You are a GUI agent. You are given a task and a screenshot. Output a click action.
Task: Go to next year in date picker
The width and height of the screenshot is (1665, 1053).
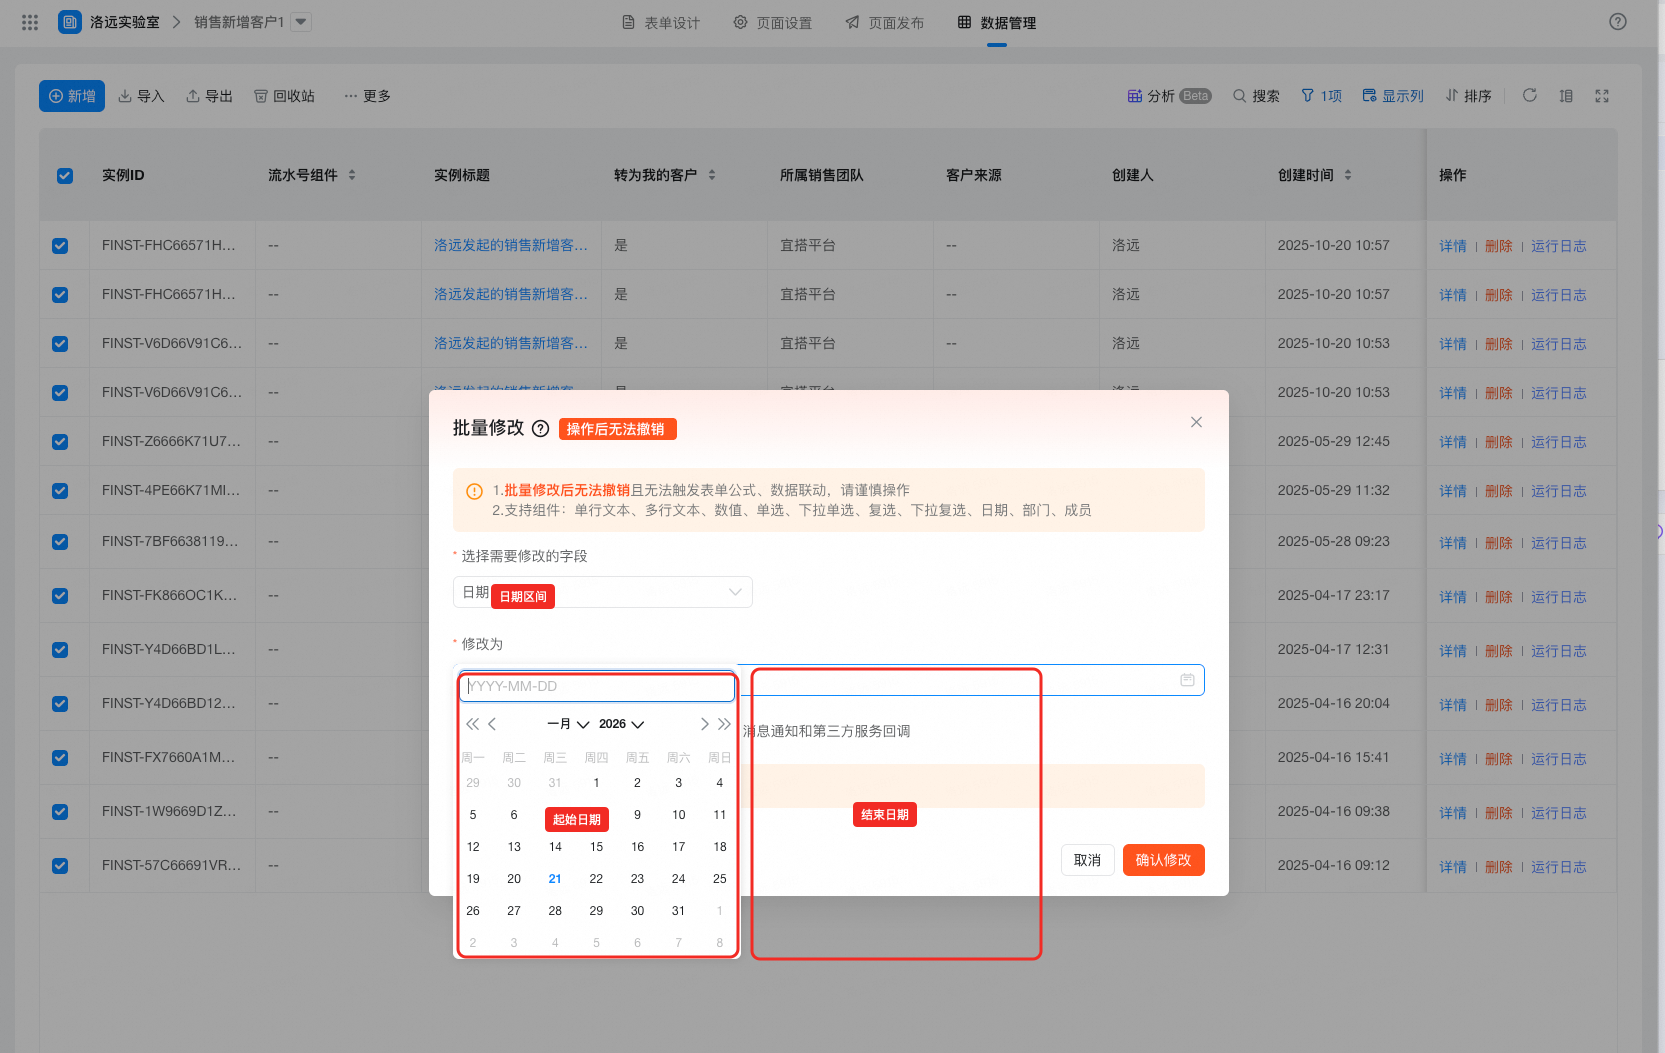[x=725, y=724]
